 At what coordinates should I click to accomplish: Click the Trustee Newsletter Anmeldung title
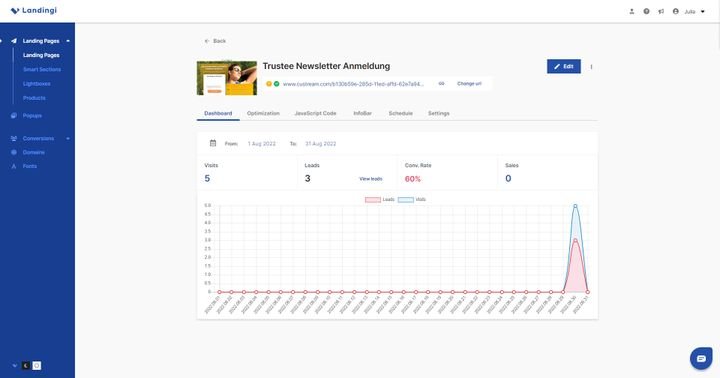(326, 66)
